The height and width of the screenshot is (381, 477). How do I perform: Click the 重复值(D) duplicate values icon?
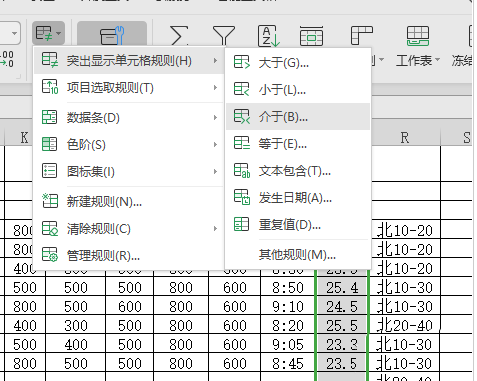click(x=241, y=224)
